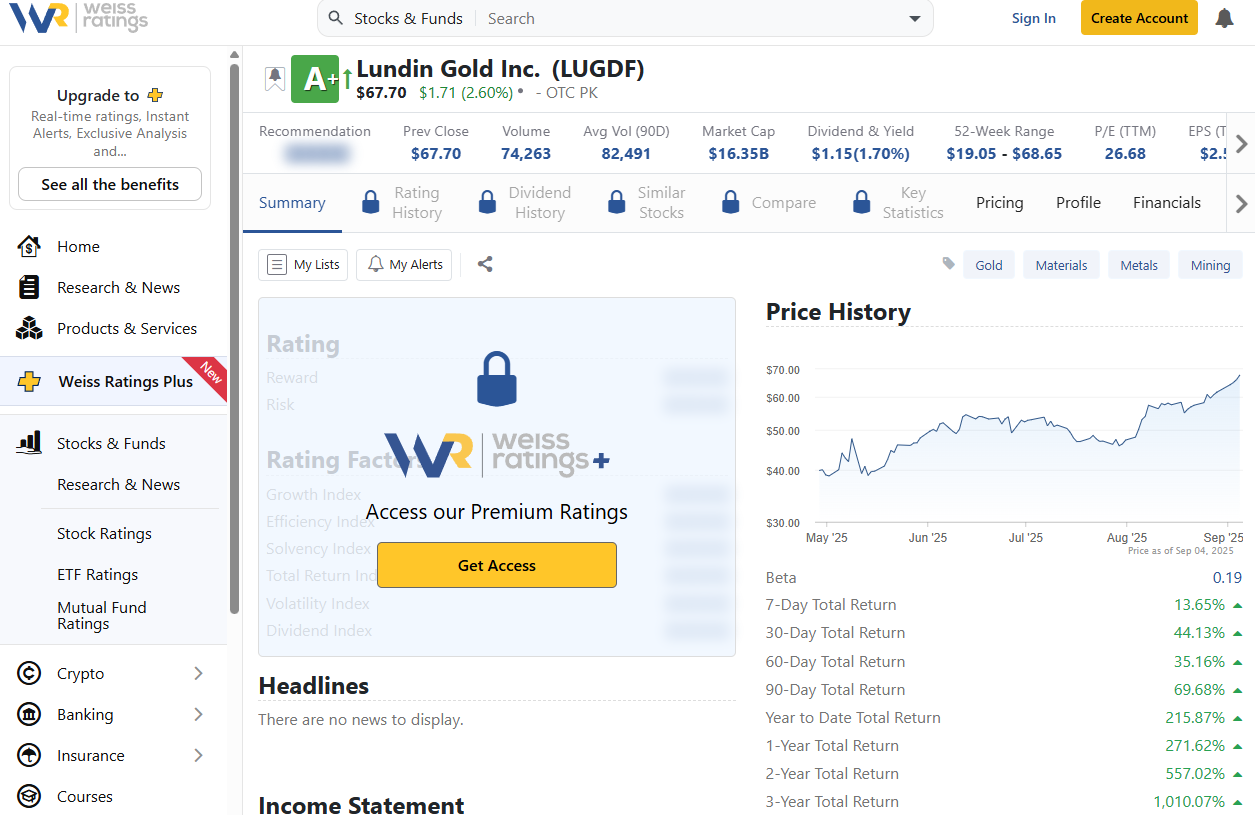Click the Compare lock icon
The height and width of the screenshot is (815, 1255).
[x=731, y=203]
